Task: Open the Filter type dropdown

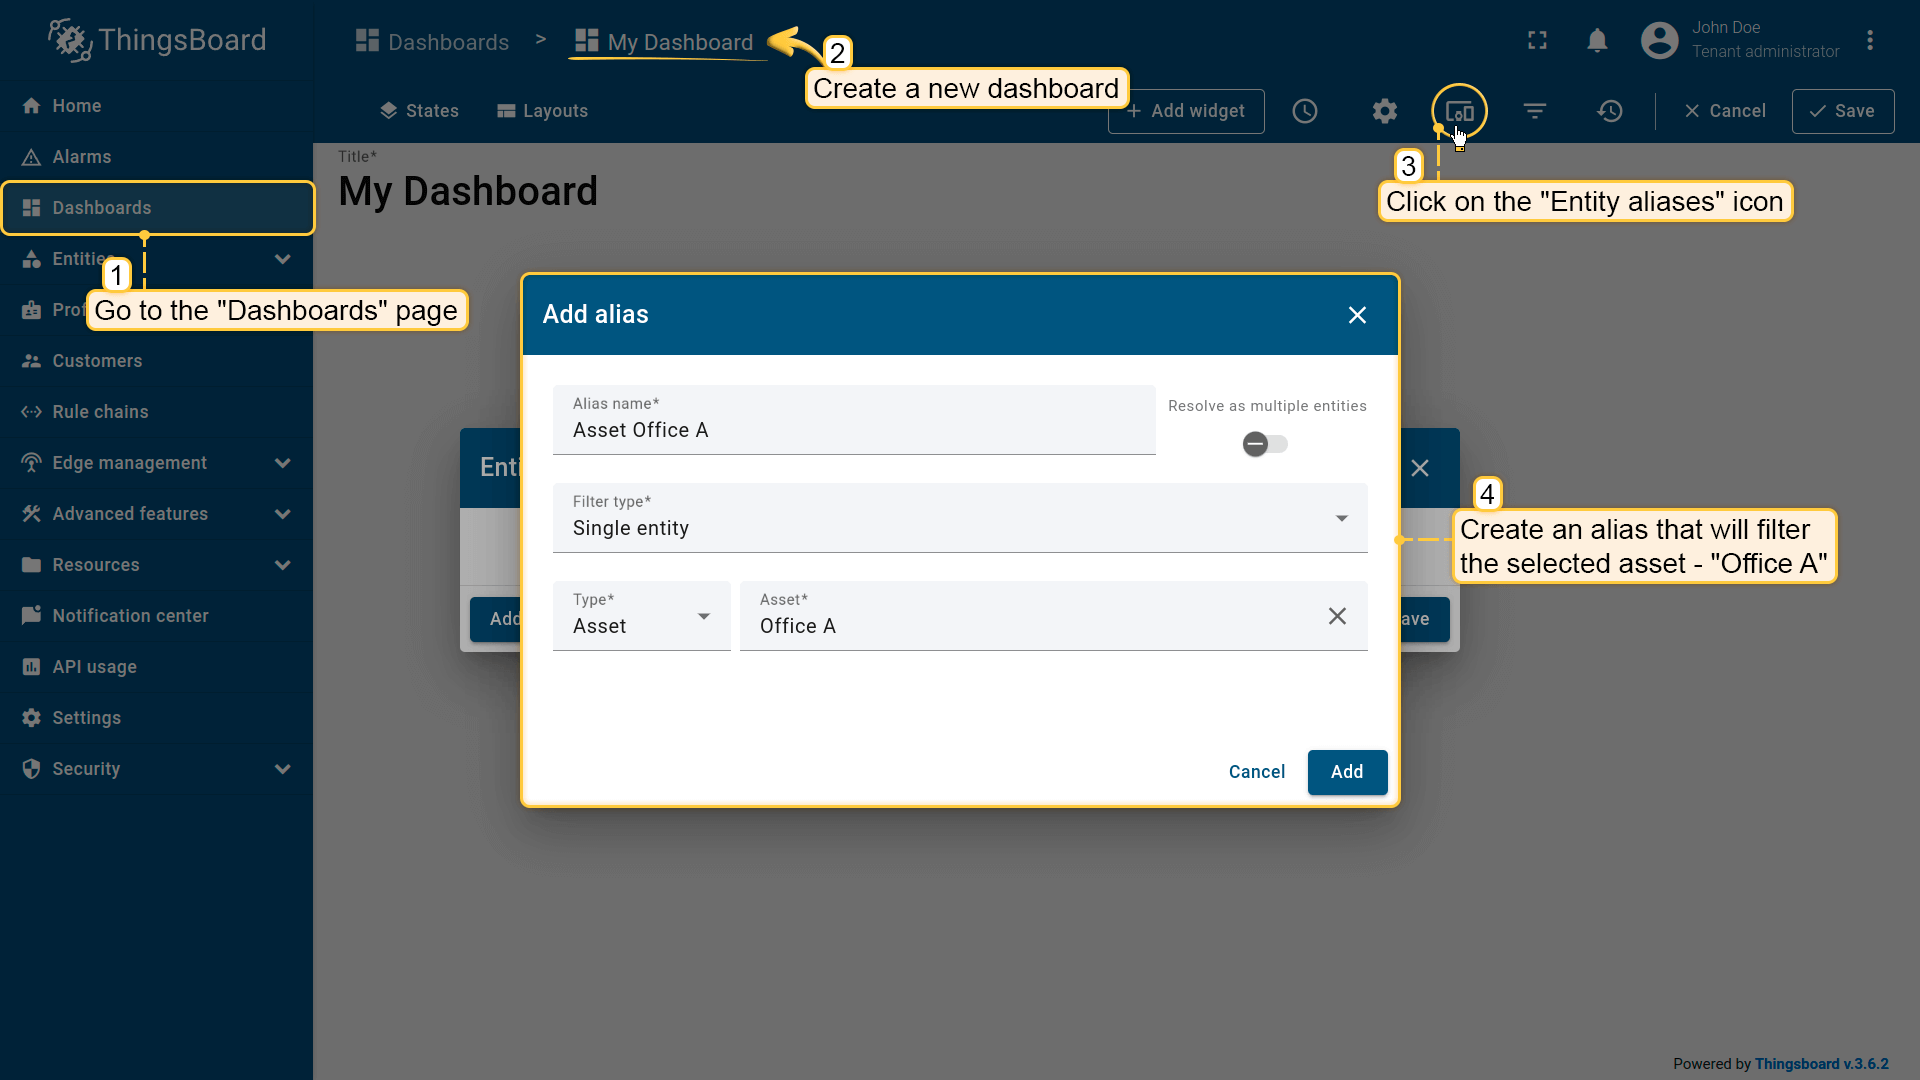Action: tap(959, 518)
